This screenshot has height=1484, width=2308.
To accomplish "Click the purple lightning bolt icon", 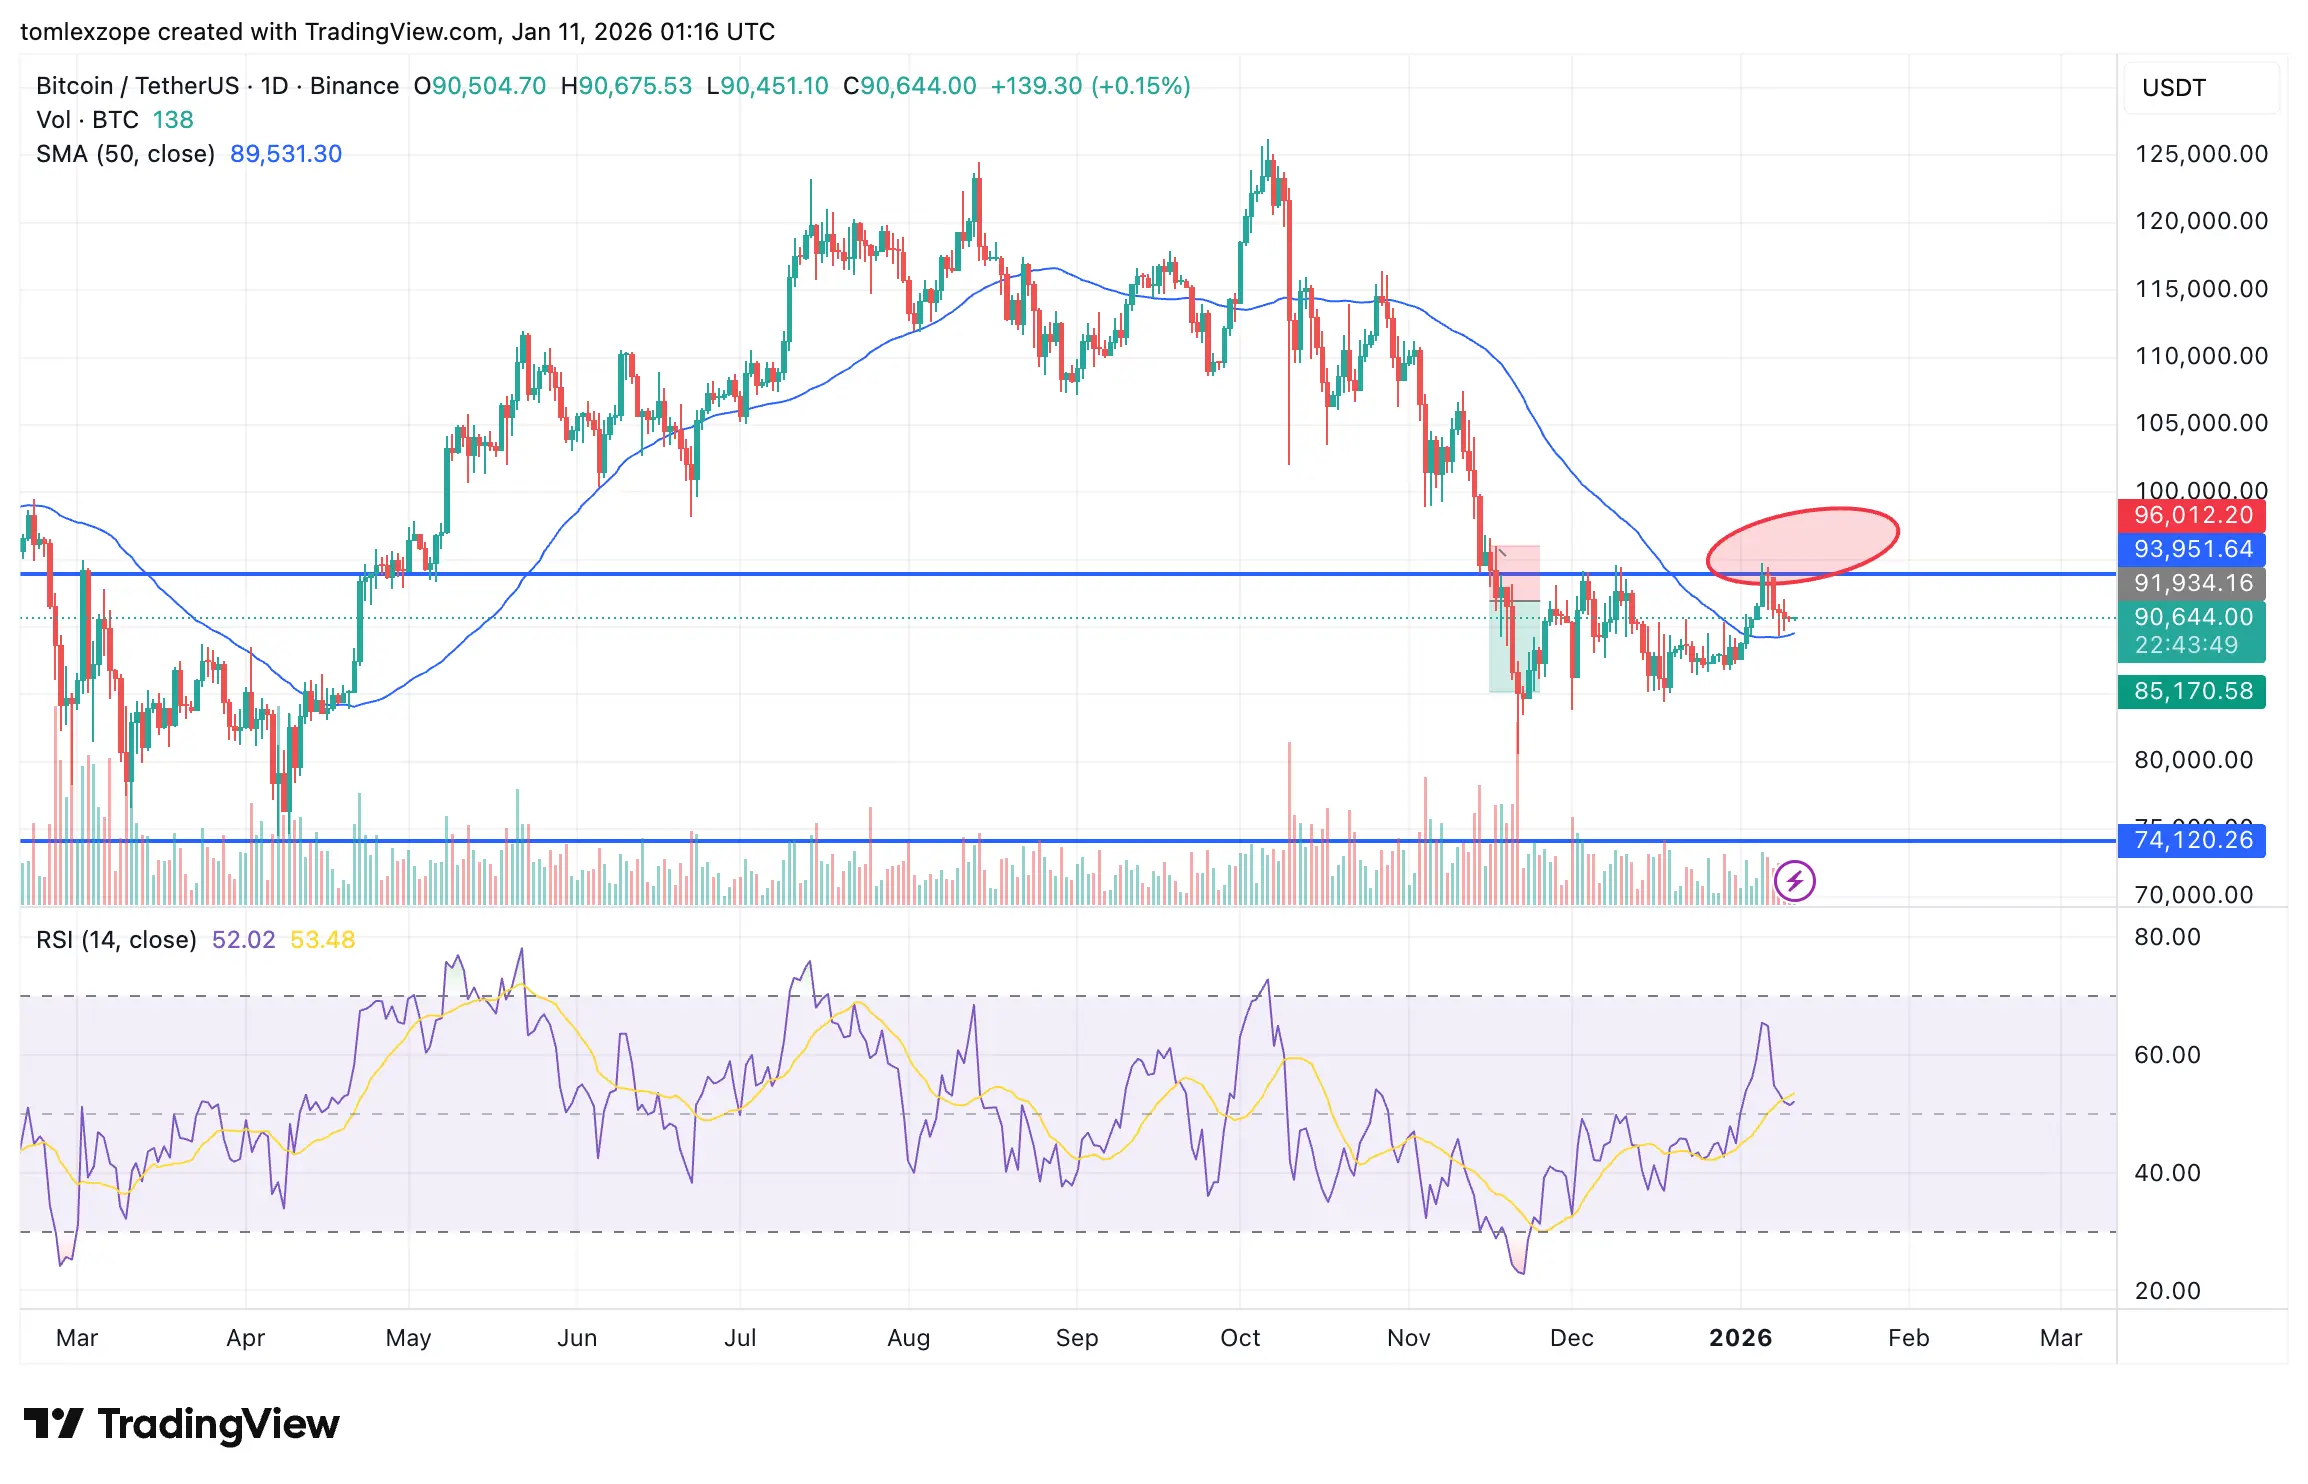I will click(x=1795, y=881).
